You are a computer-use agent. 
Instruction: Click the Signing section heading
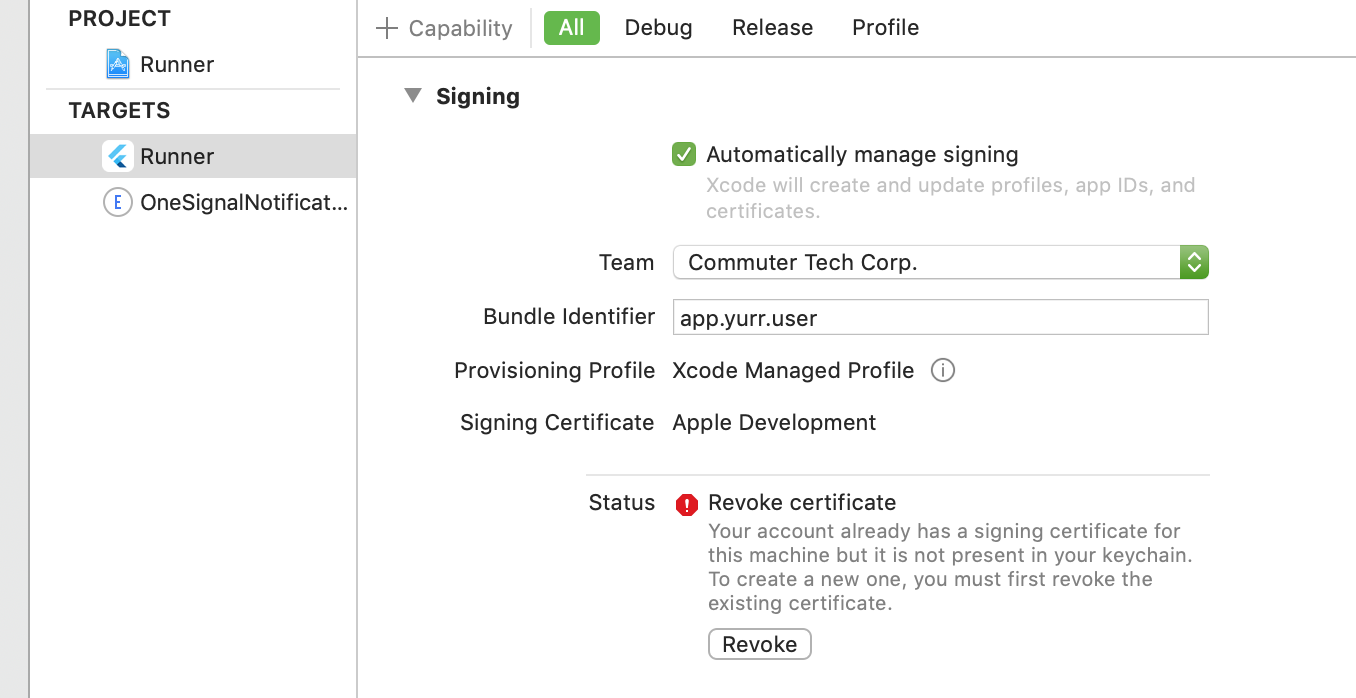pyautogui.click(x=478, y=96)
